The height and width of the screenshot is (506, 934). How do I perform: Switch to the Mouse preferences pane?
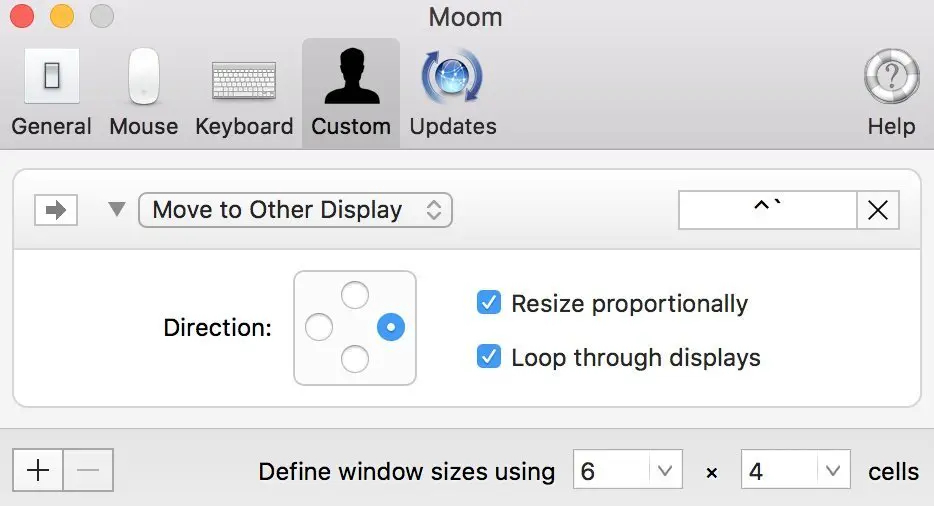[x=143, y=93]
